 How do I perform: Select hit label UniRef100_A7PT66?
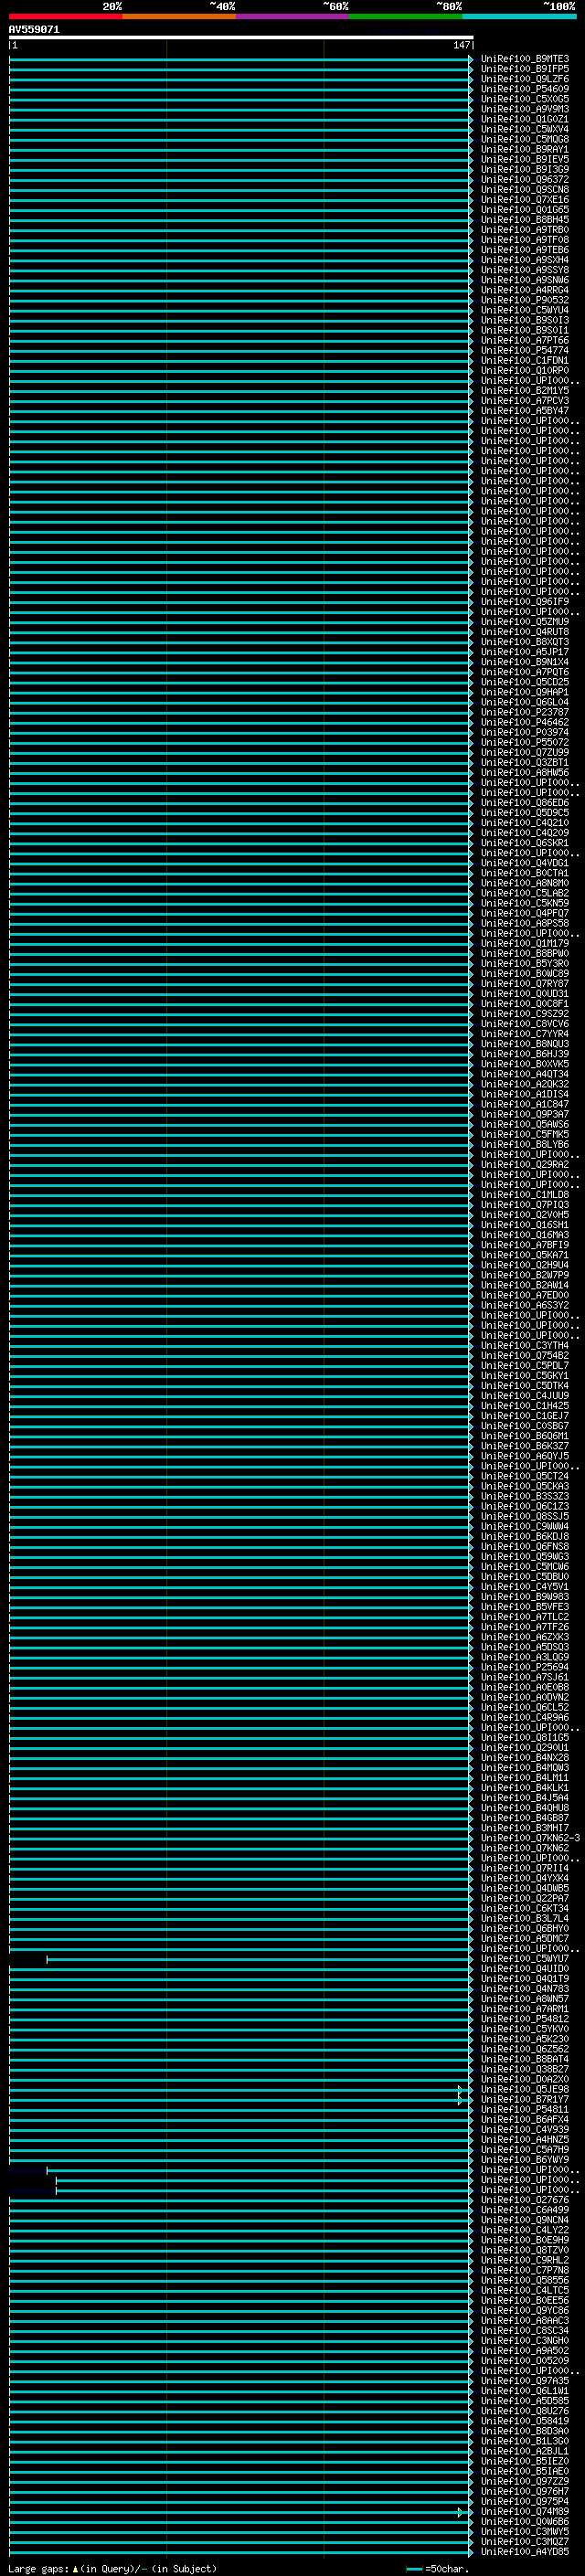coord(525,340)
